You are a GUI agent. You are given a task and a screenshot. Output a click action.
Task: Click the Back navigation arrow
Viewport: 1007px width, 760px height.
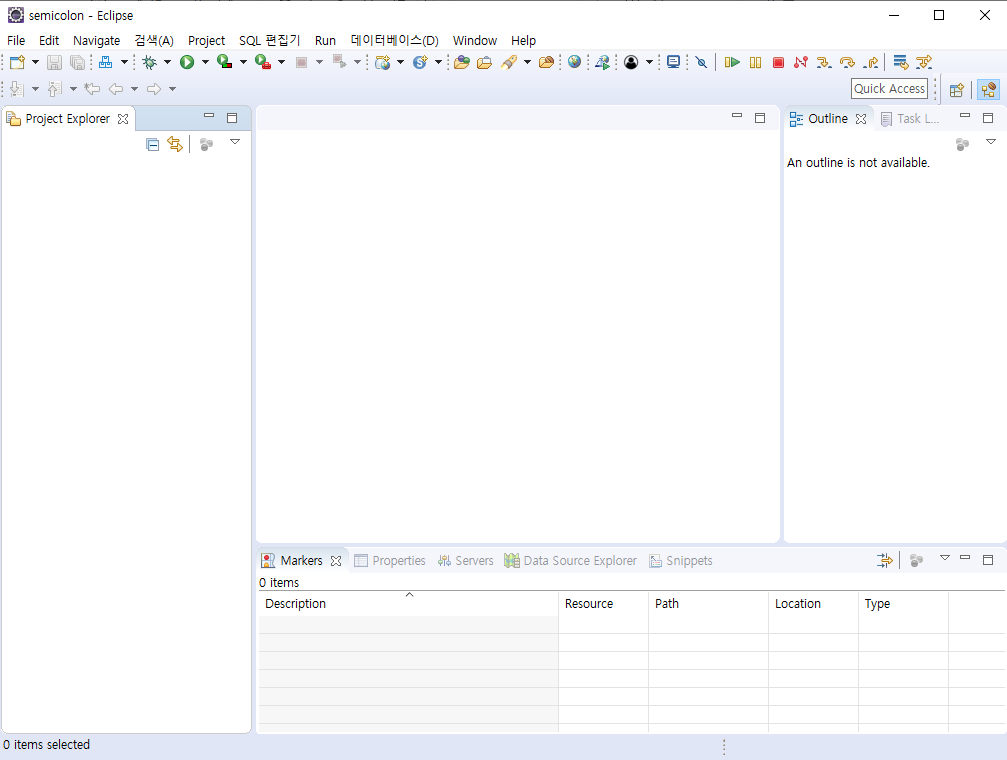pos(116,89)
